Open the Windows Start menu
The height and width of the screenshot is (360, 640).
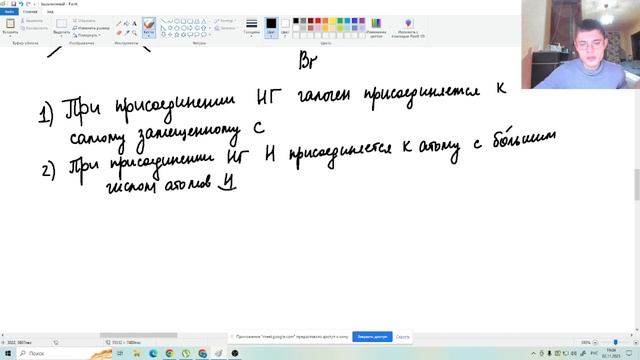pyautogui.click(x=8, y=353)
